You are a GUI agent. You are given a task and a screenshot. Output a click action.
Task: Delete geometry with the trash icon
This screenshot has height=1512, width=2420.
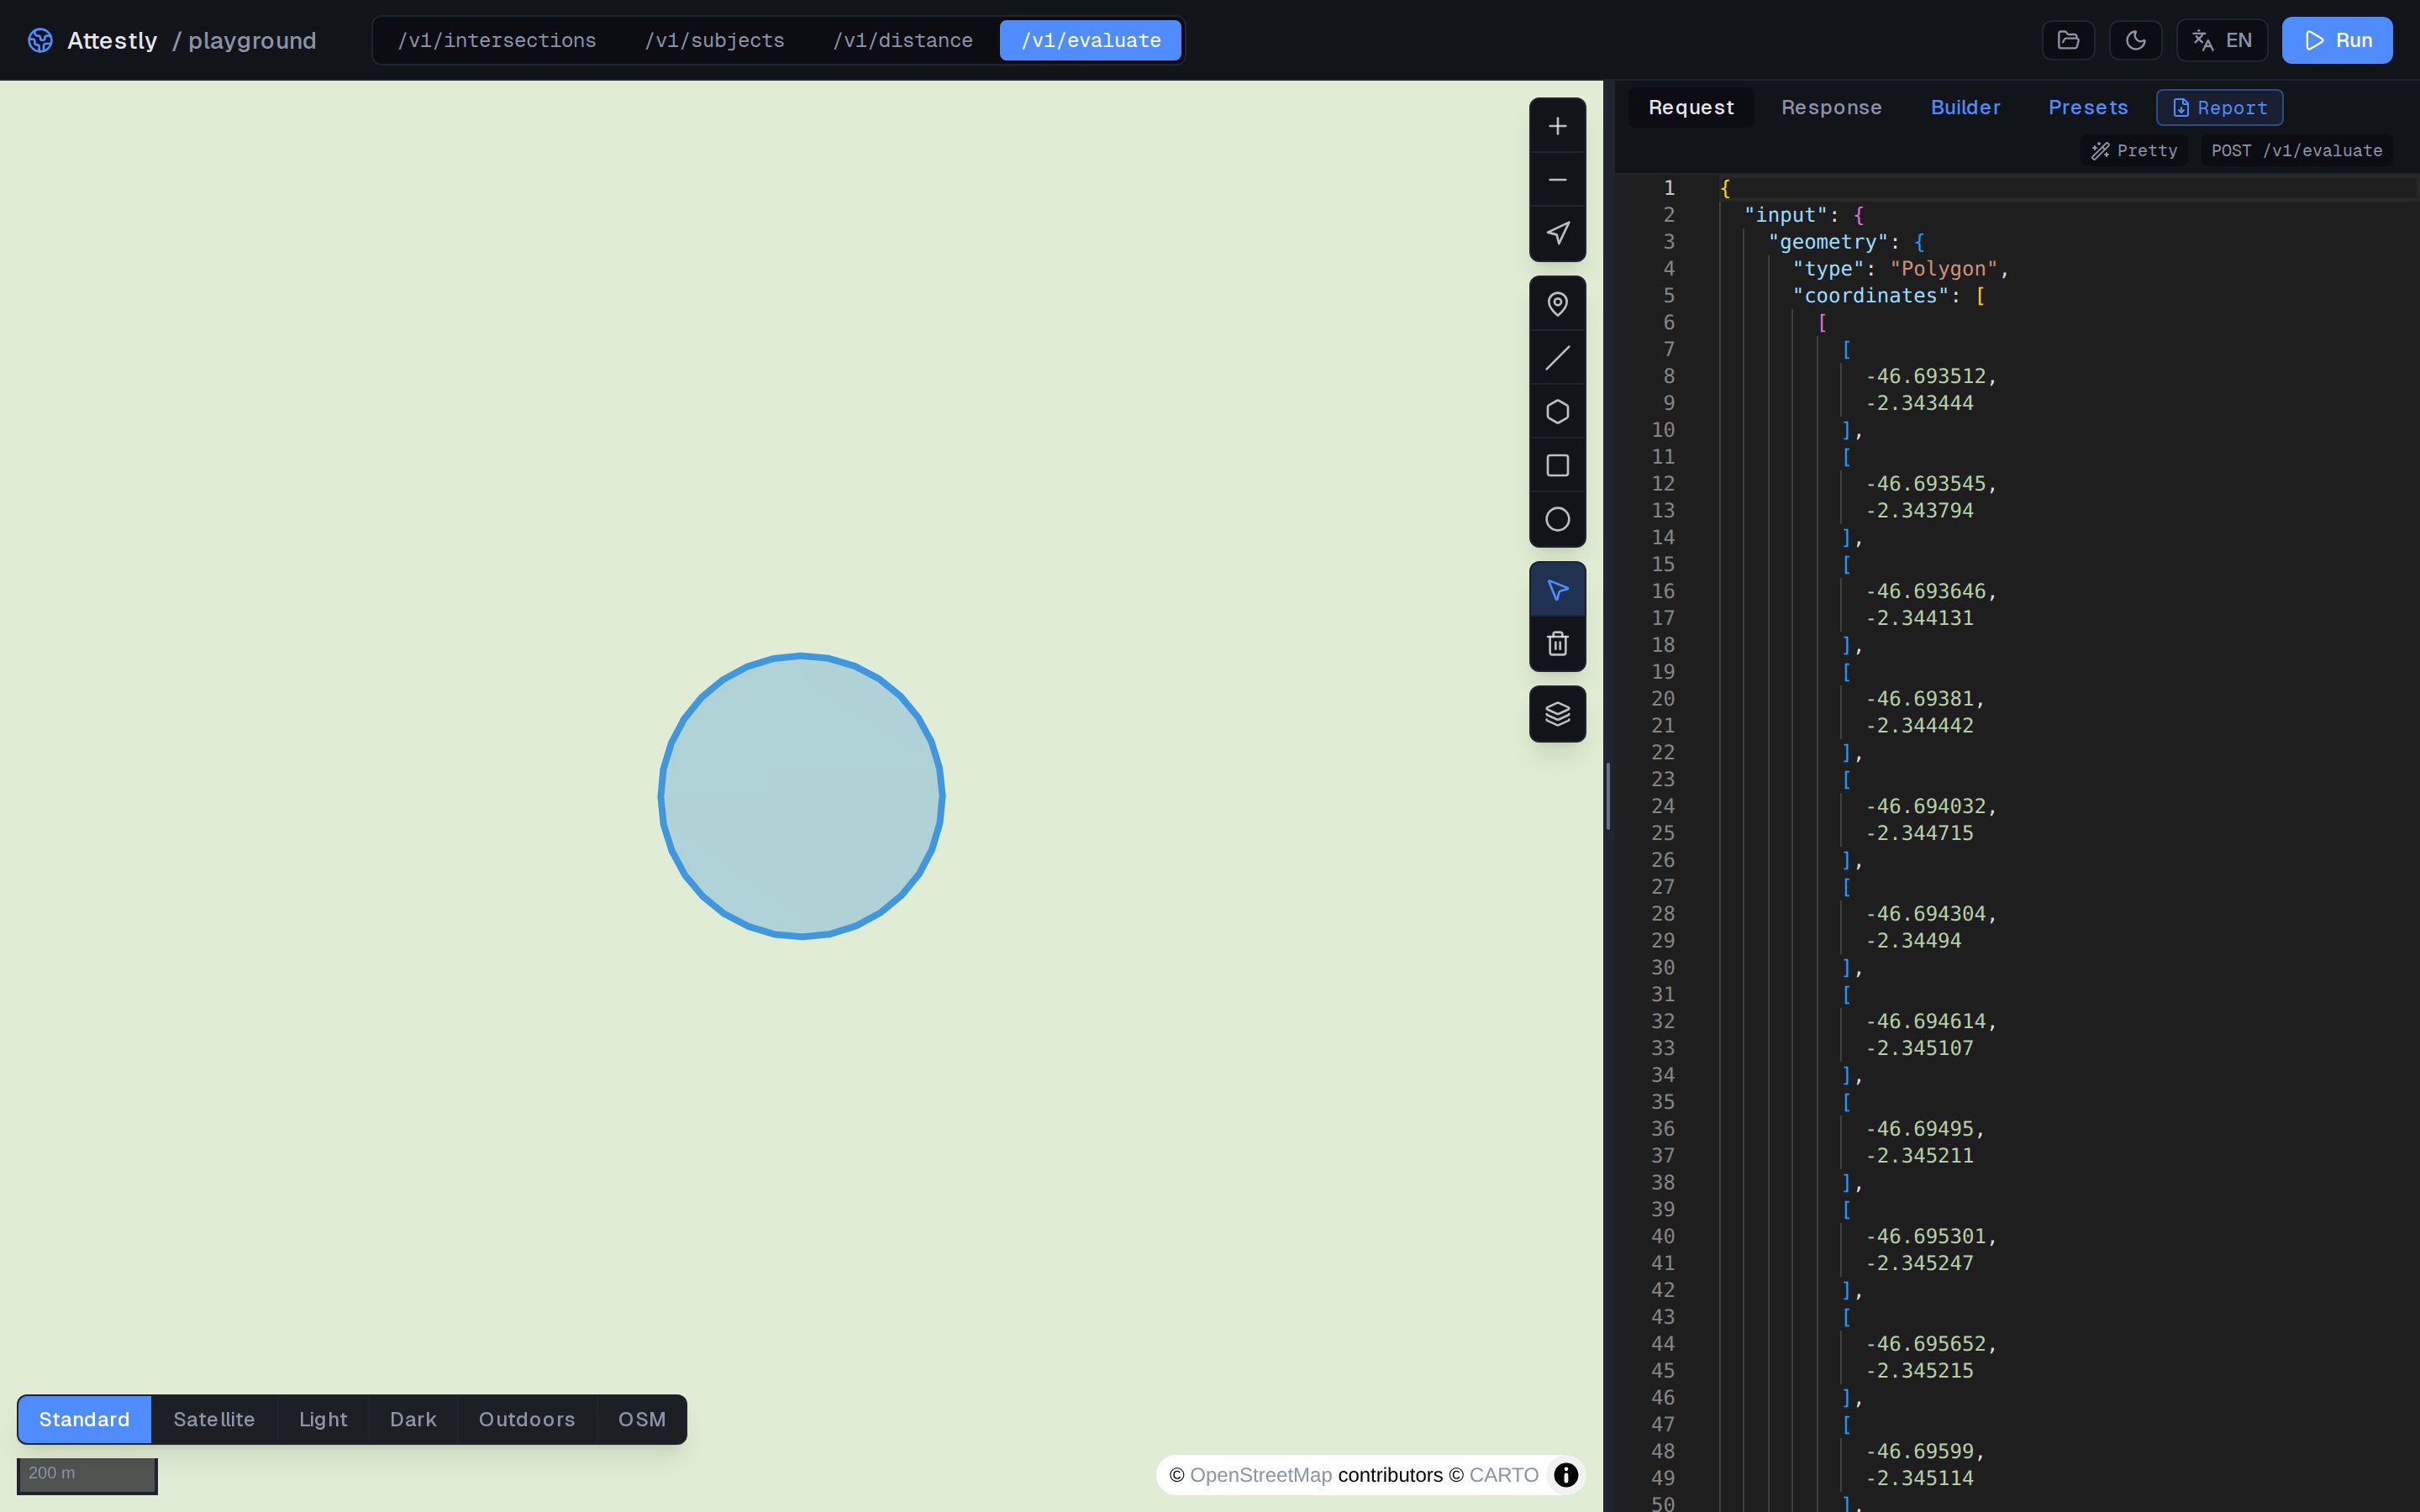tap(1557, 644)
